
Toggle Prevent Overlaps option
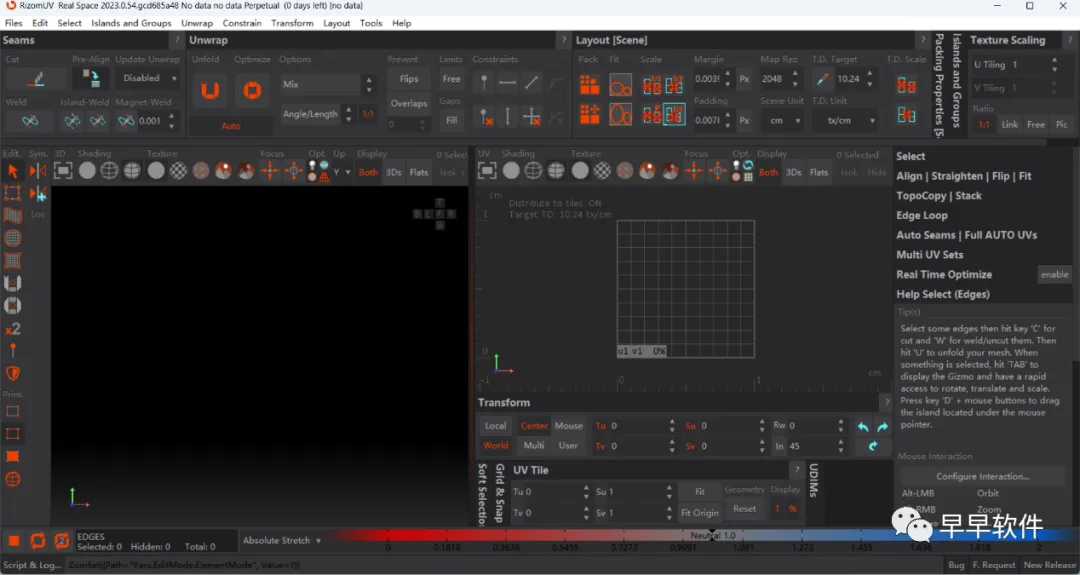coord(409,103)
